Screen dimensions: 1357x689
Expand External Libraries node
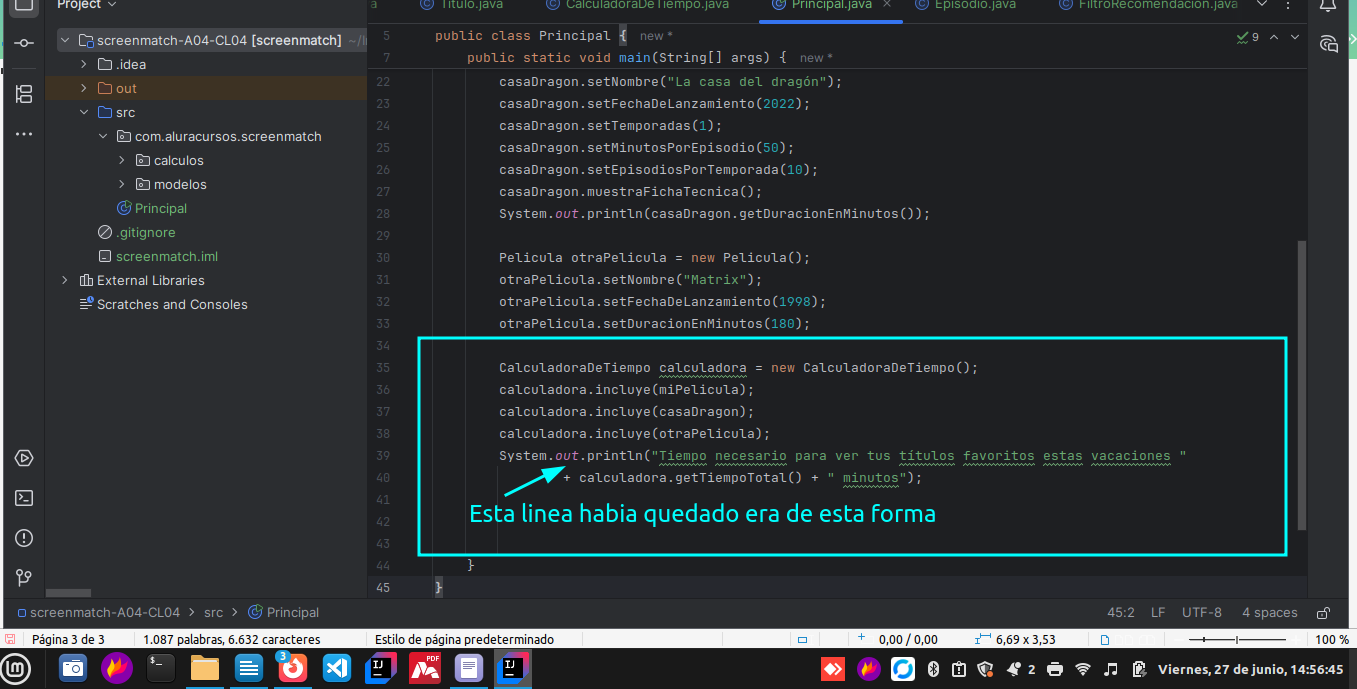pos(65,280)
